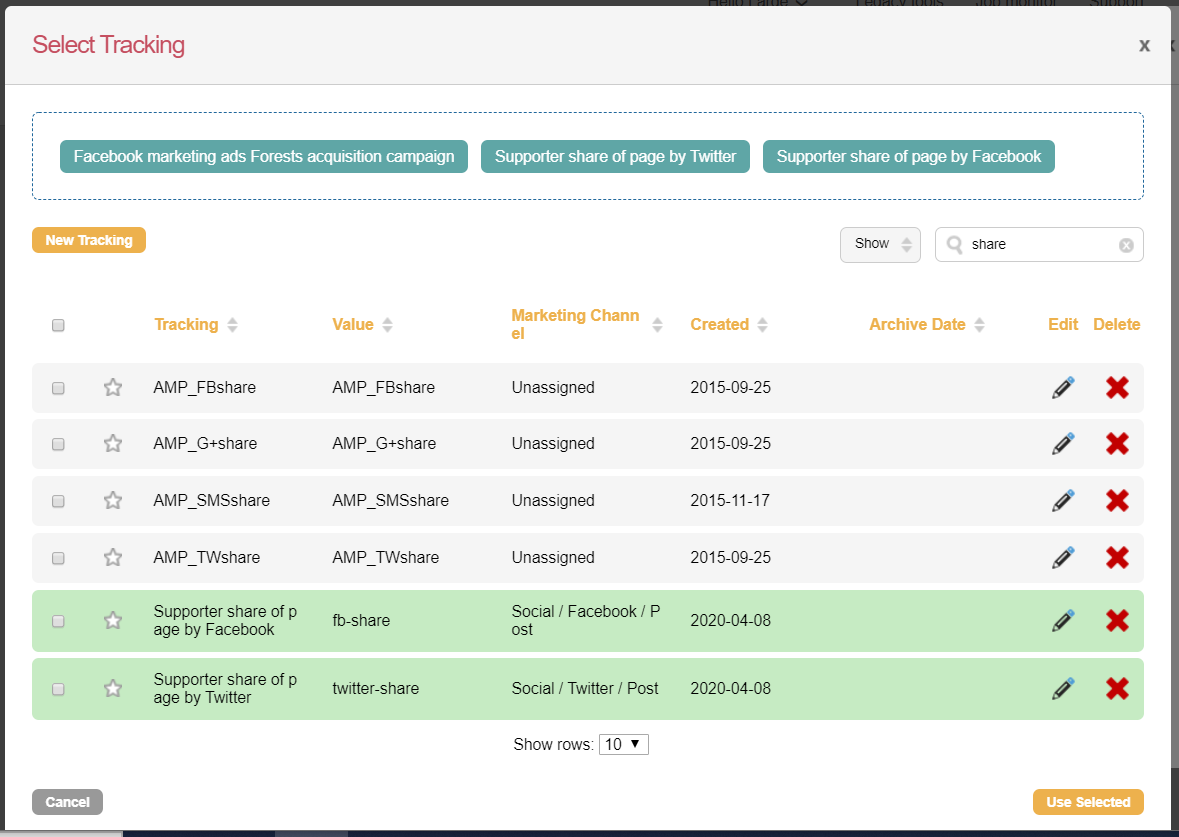Image resolution: width=1179 pixels, height=837 pixels.
Task: Tick the select-all checkbox in table header
Action: 58,325
